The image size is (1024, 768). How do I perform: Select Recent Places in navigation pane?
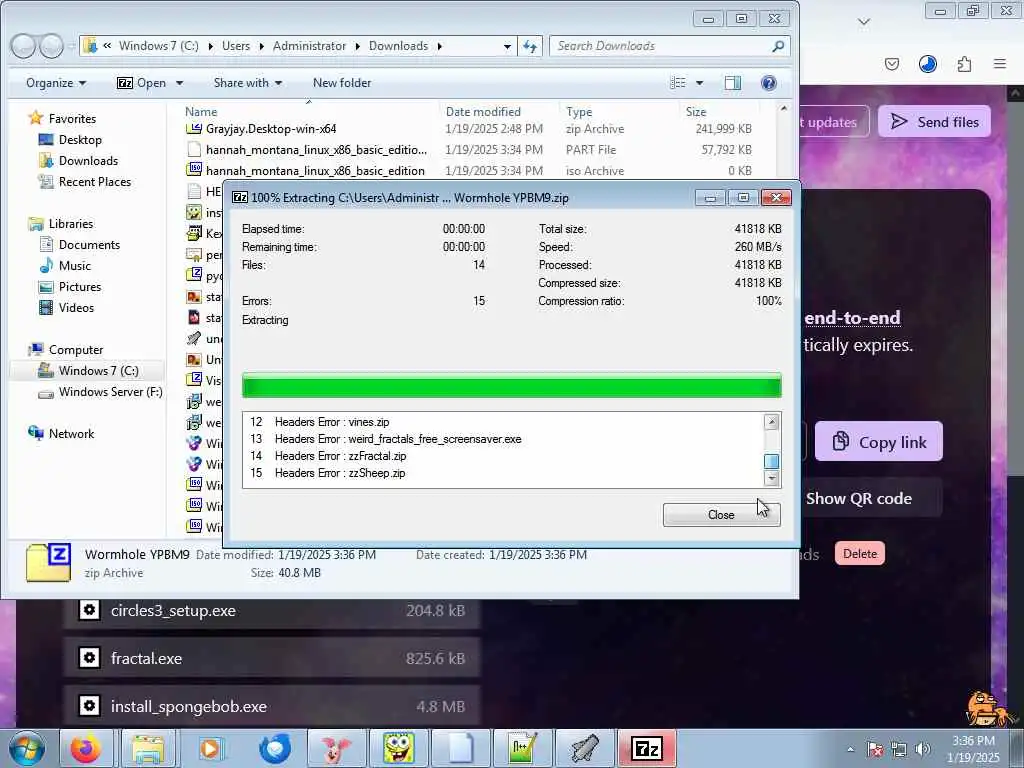pos(95,182)
